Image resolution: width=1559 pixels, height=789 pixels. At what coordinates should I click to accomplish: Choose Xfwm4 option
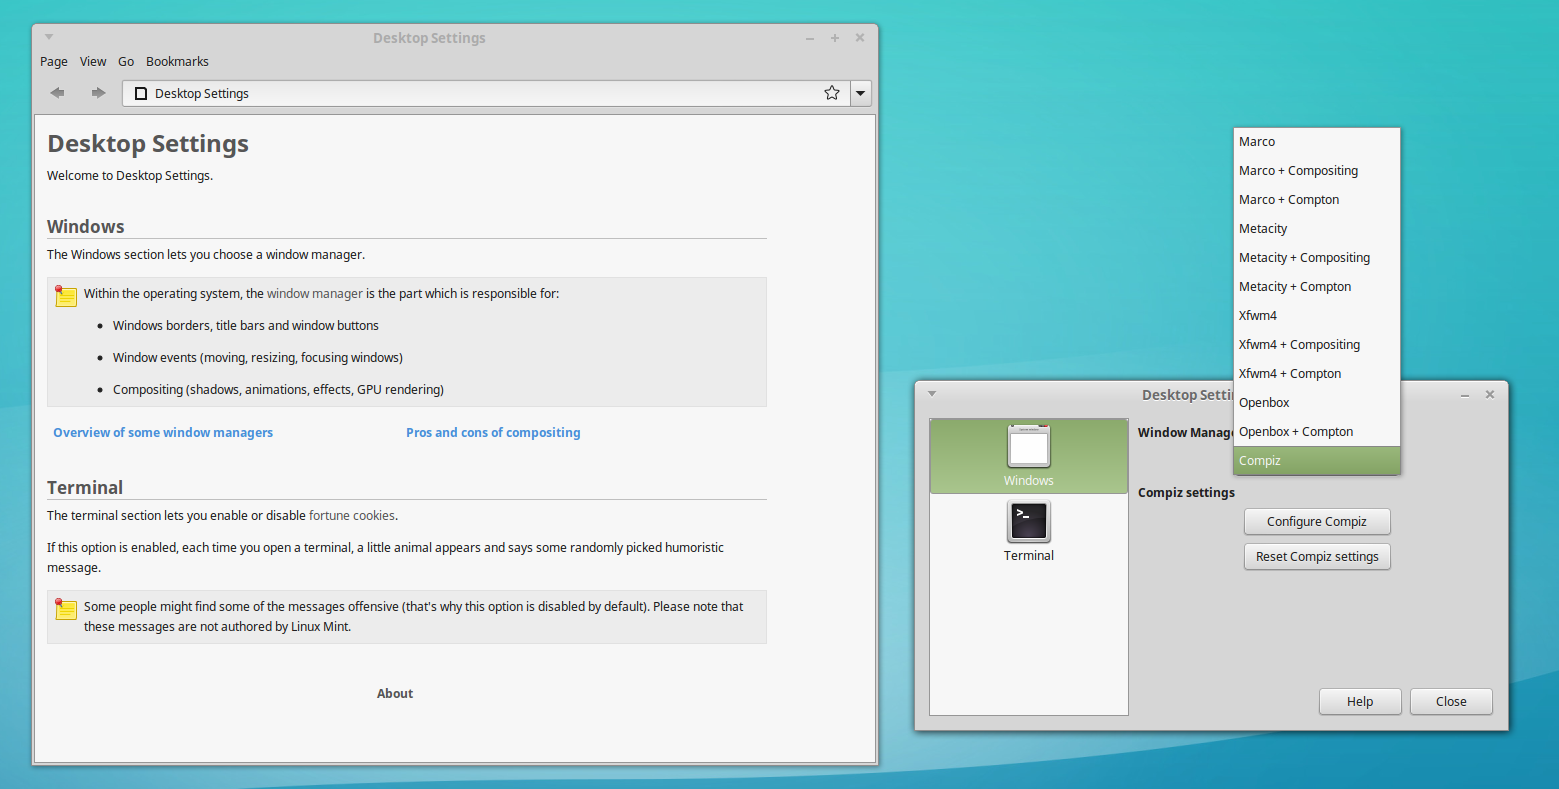coord(1317,316)
